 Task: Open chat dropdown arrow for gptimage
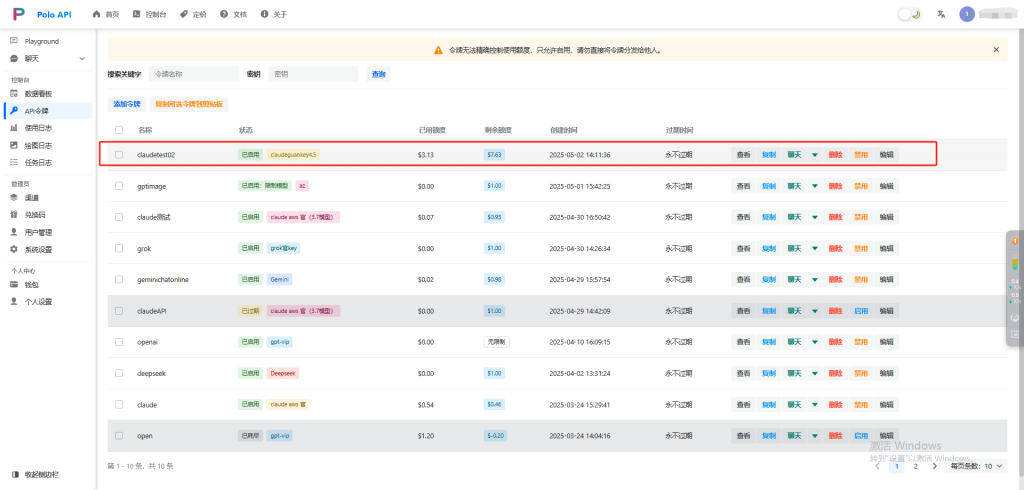pos(814,186)
